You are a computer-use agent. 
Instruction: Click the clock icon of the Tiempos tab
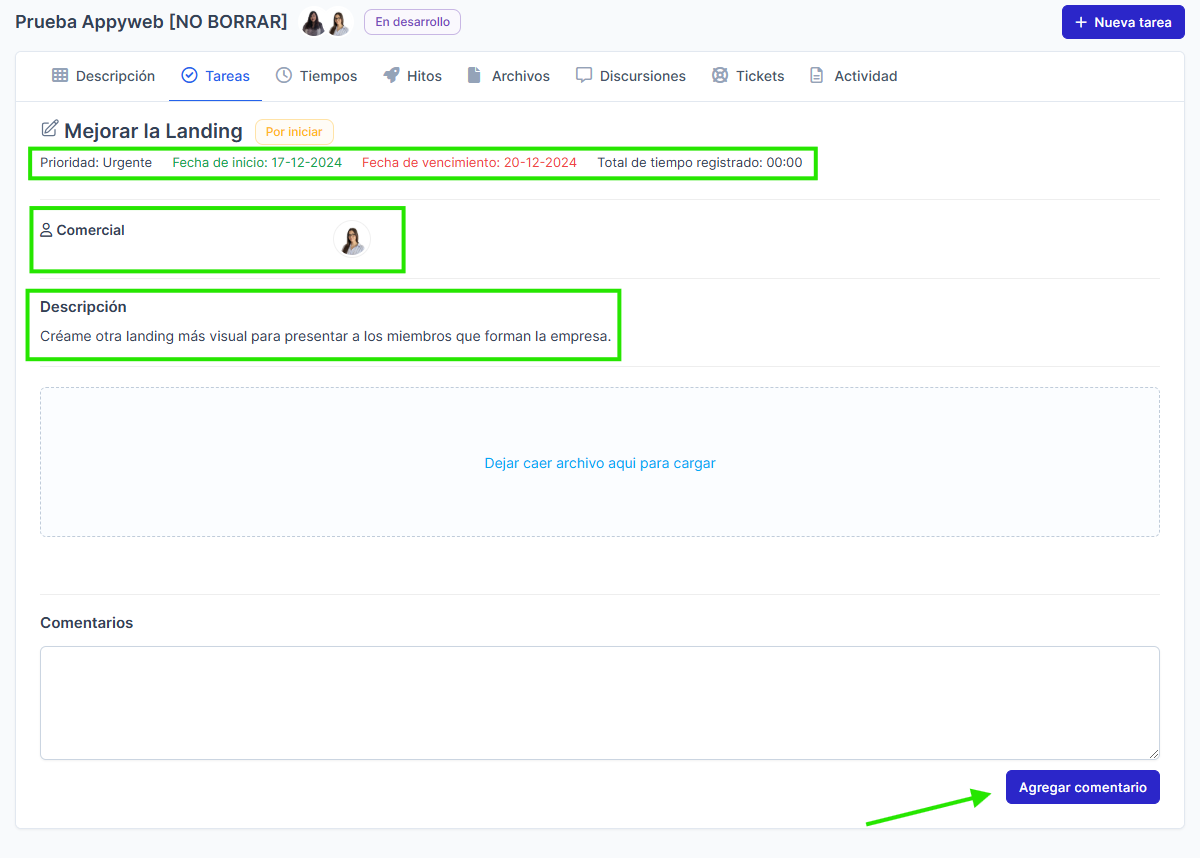click(284, 76)
